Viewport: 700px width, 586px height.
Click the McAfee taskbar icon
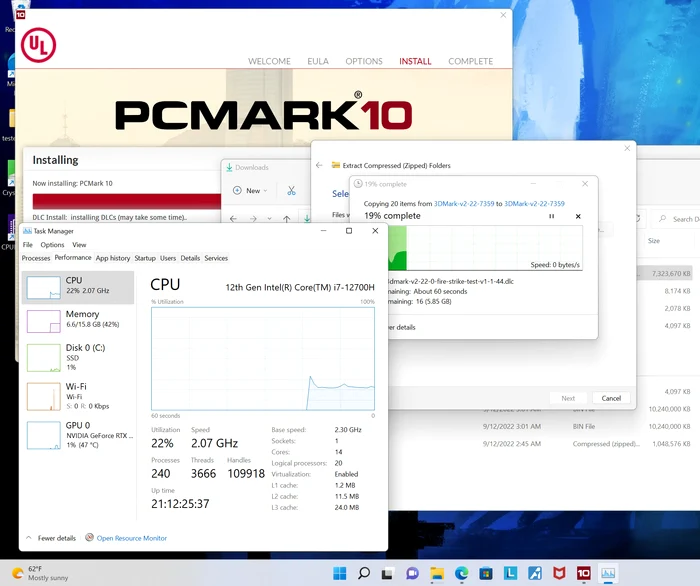coord(559,573)
